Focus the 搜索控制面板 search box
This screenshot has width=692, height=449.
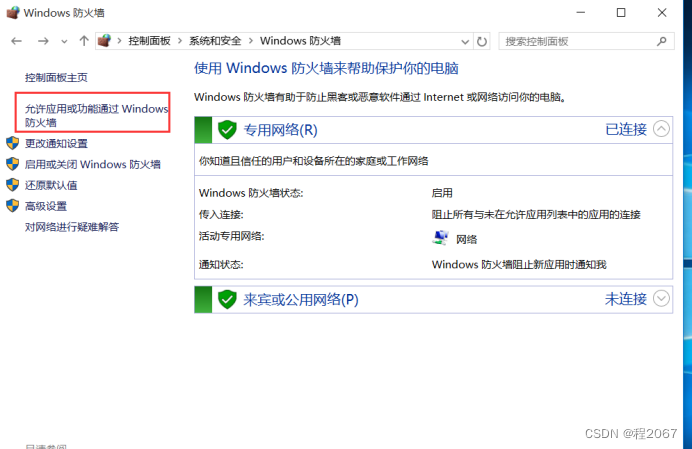(x=586, y=42)
